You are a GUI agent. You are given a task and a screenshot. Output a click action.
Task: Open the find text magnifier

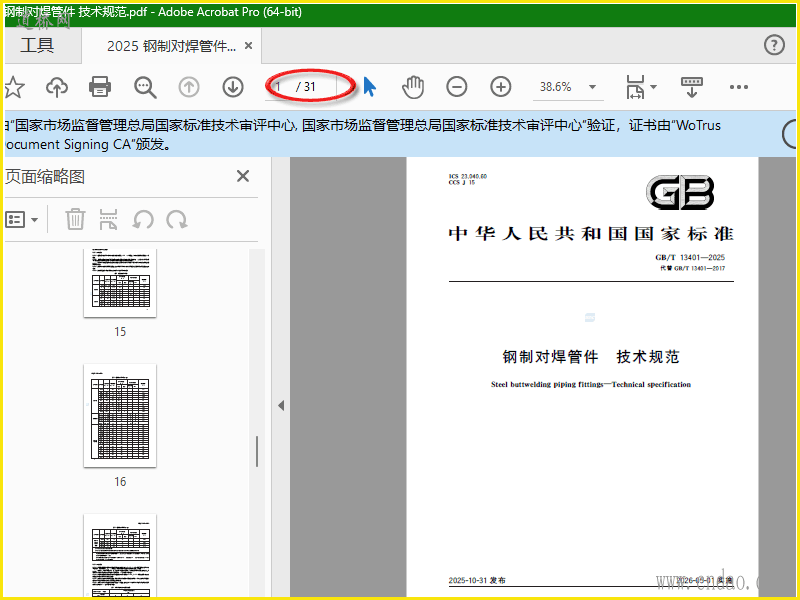point(145,87)
